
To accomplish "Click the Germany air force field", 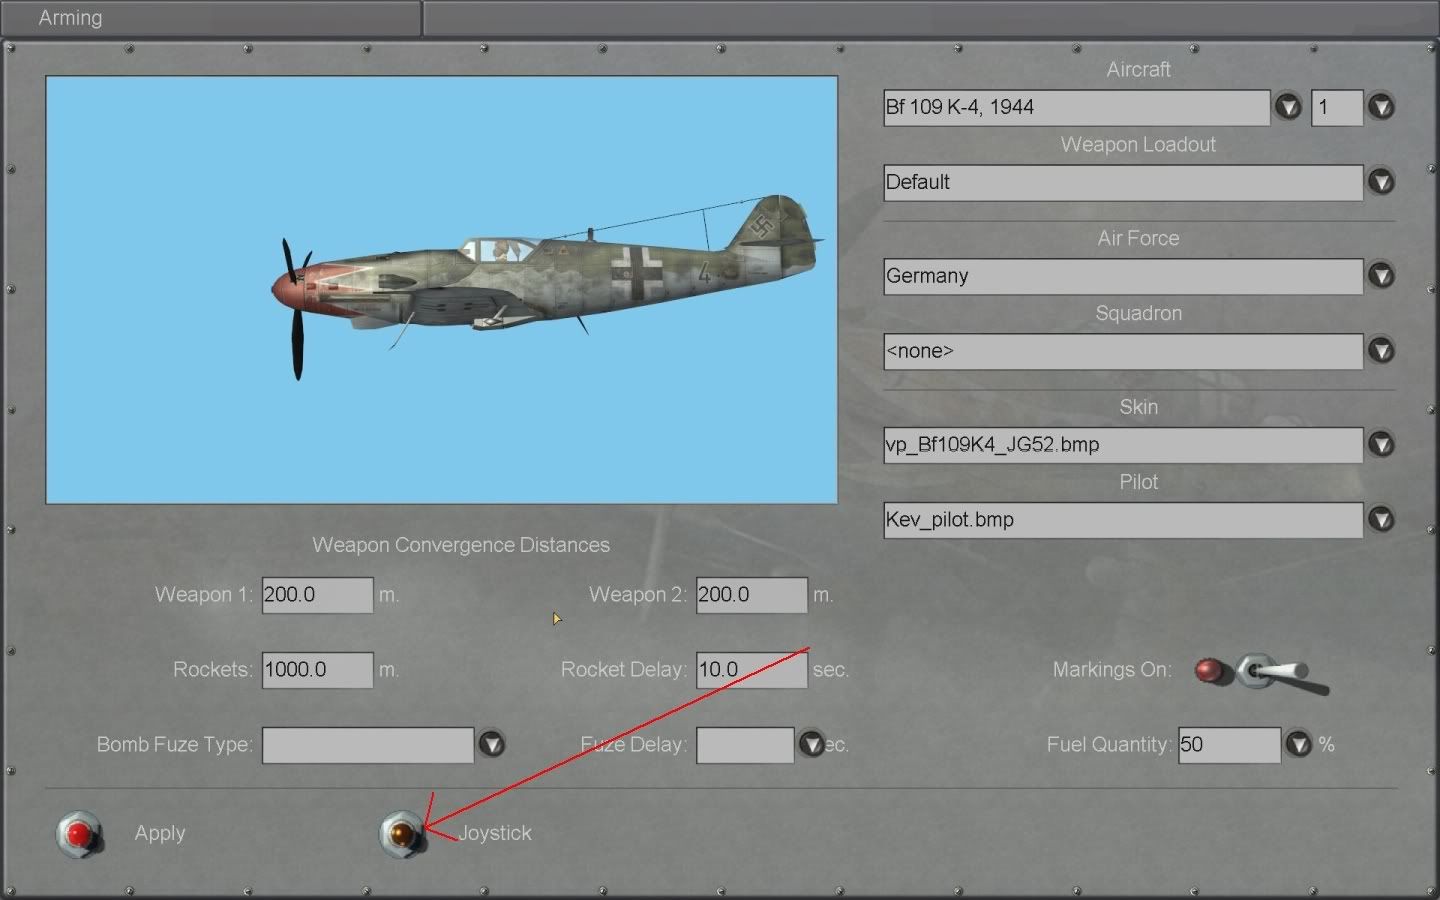I will 1123,276.
